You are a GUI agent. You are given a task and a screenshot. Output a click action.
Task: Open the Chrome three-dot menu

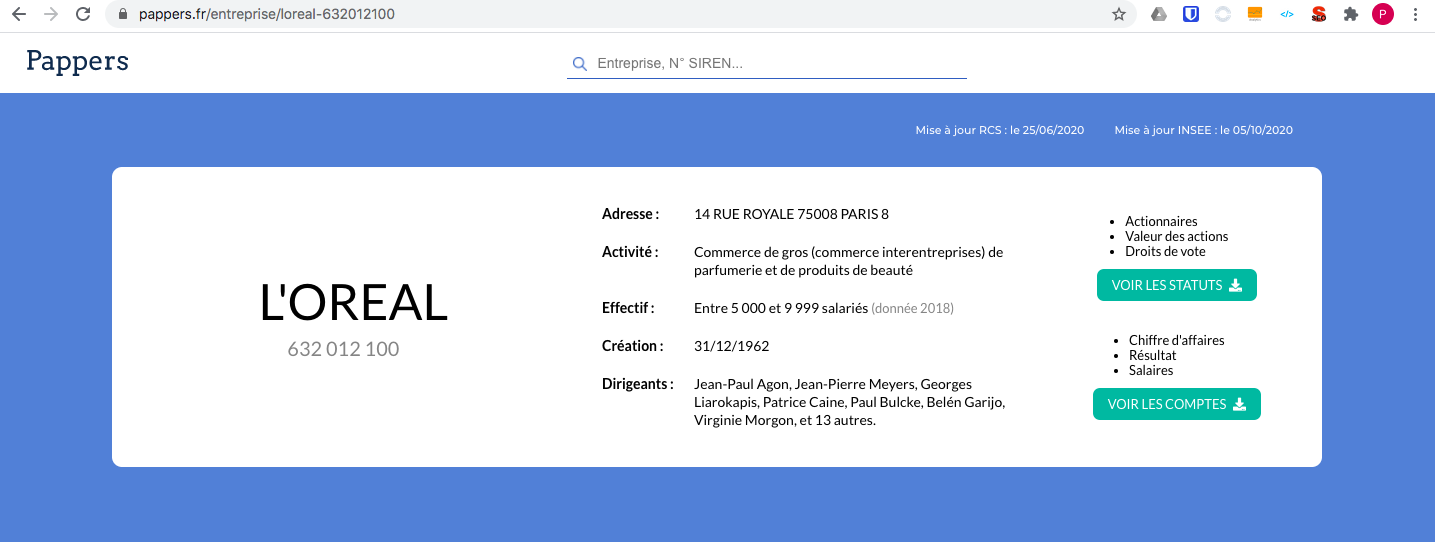pyautogui.click(x=1415, y=14)
